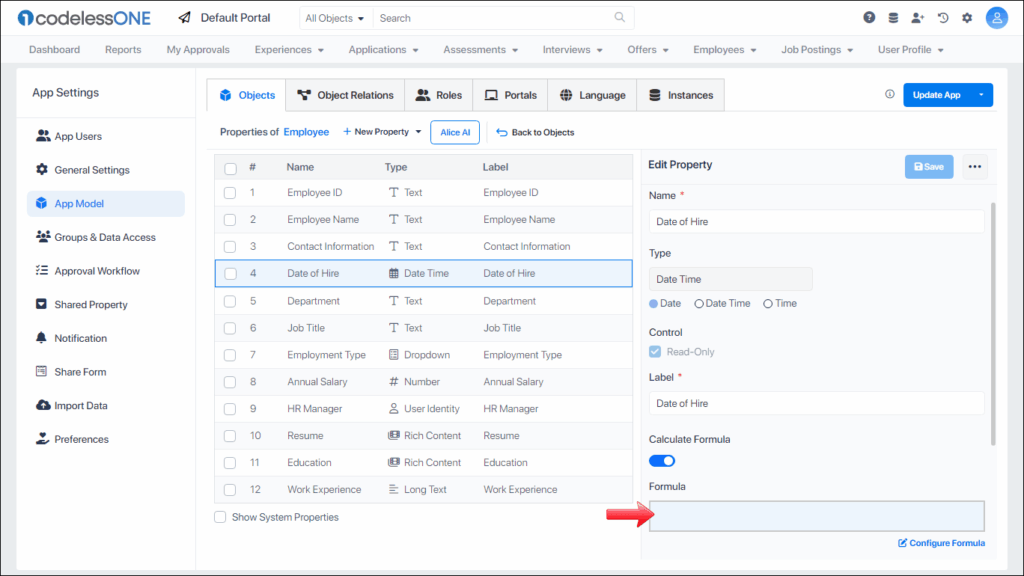The width and height of the screenshot is (1024, 576).
Task: Tick the checkbox for Annual Salary row
Action: (230, 382)
